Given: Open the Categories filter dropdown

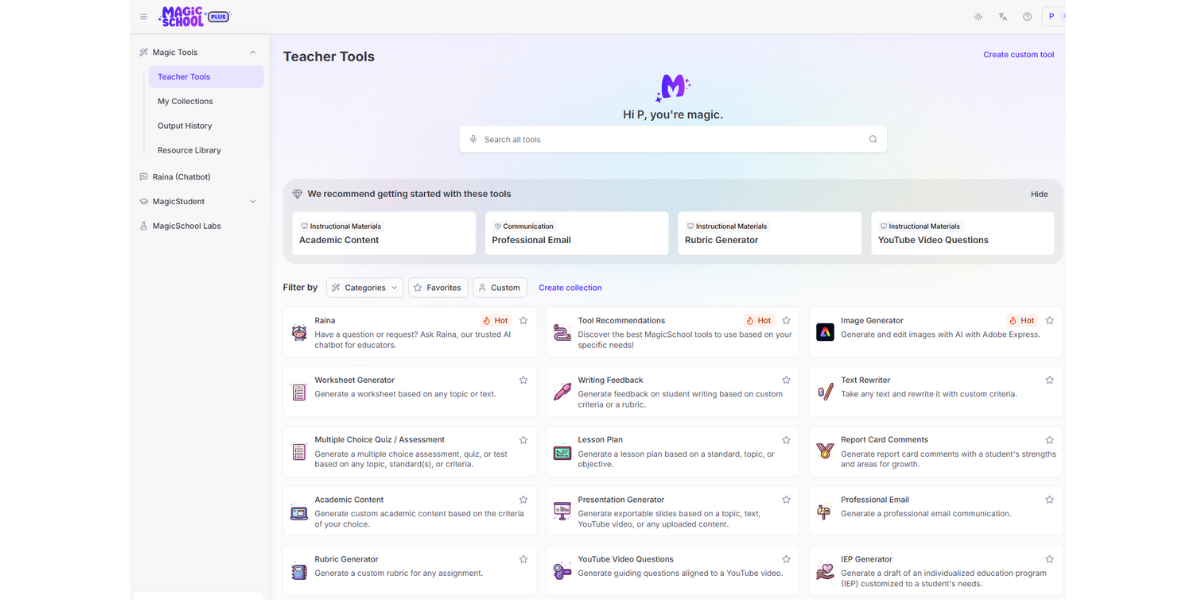Looking at the screenshot, I should click(364, 287).
